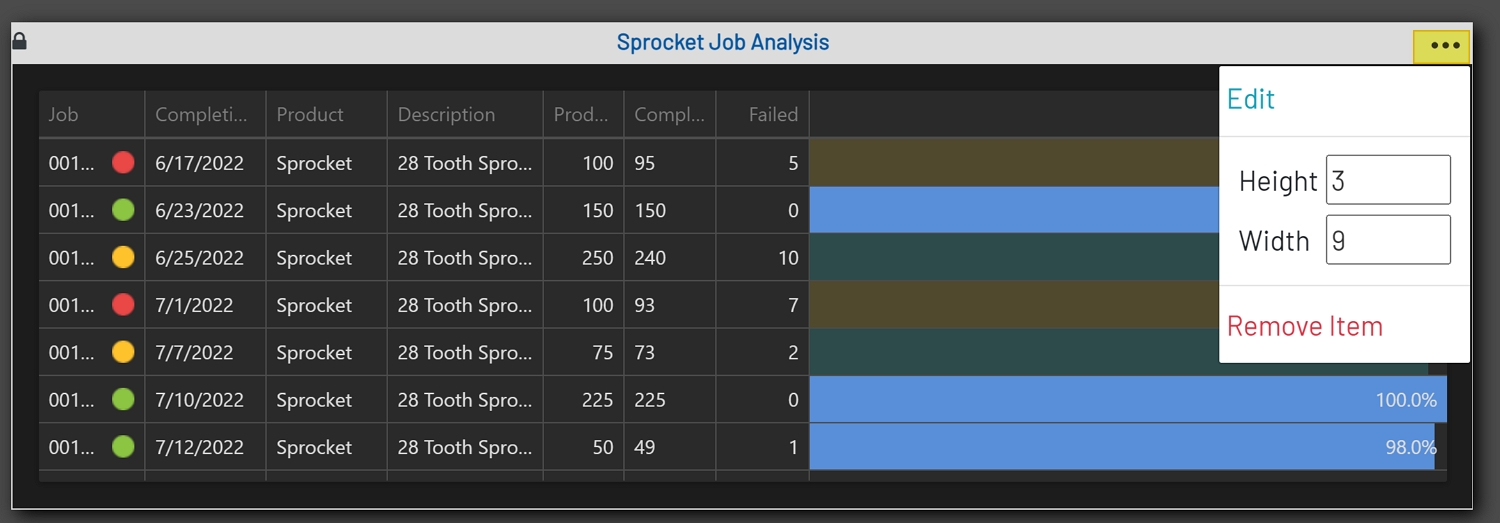Click the 98.0% progress bar

[1121, 447]
